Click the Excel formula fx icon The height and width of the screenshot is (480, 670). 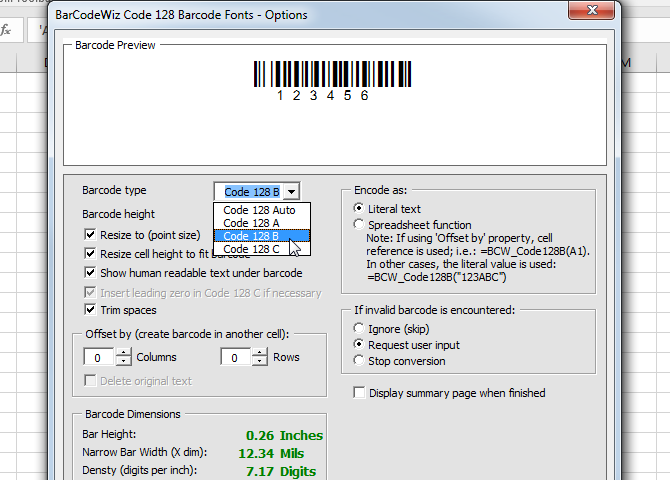pos(6,30)
